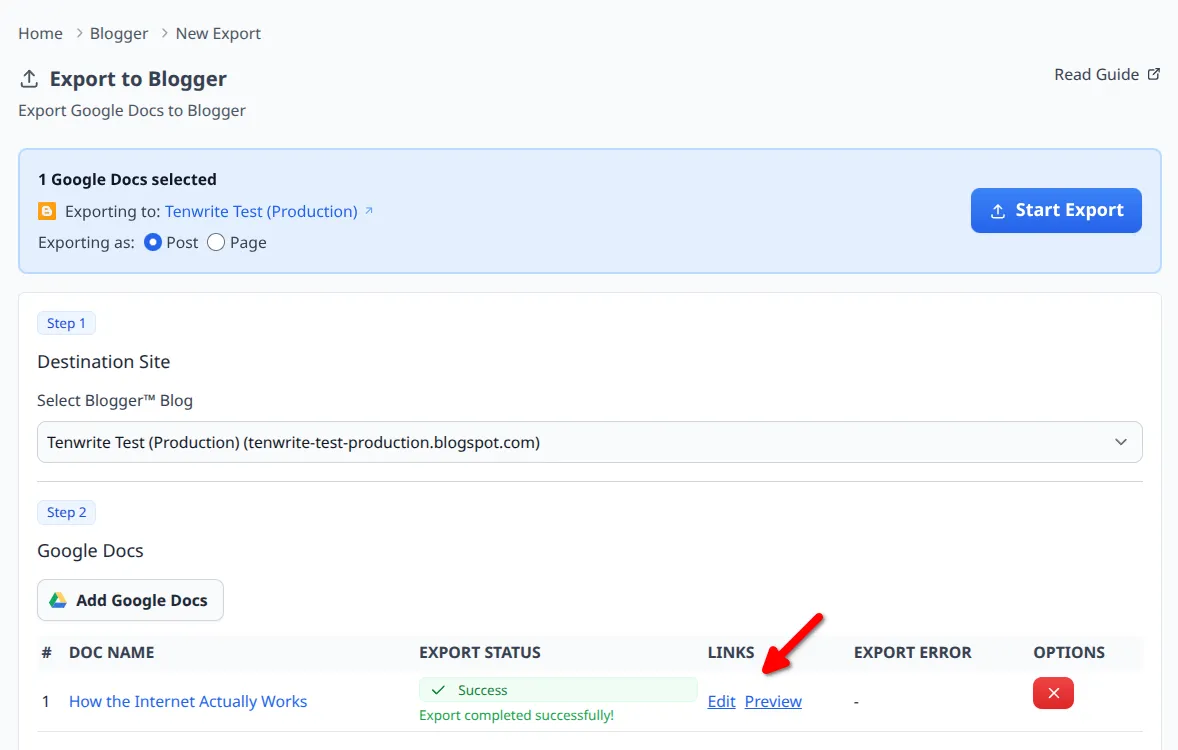Click the upload icon beside Export to Blogger heading
The image size is (1178, 750).
[x=28, y=78]
